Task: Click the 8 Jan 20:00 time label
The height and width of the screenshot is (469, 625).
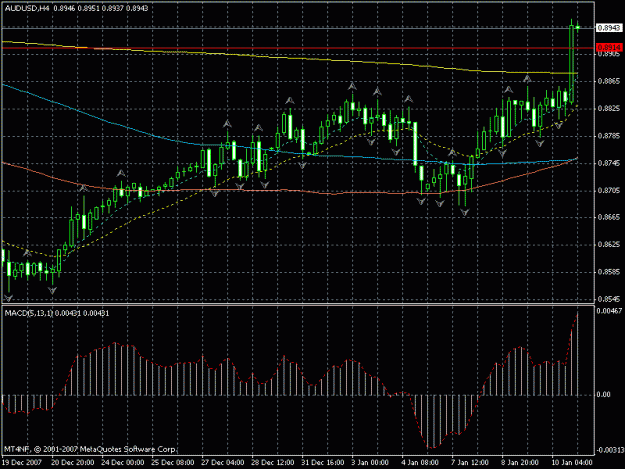Action: tap(520, 463)
